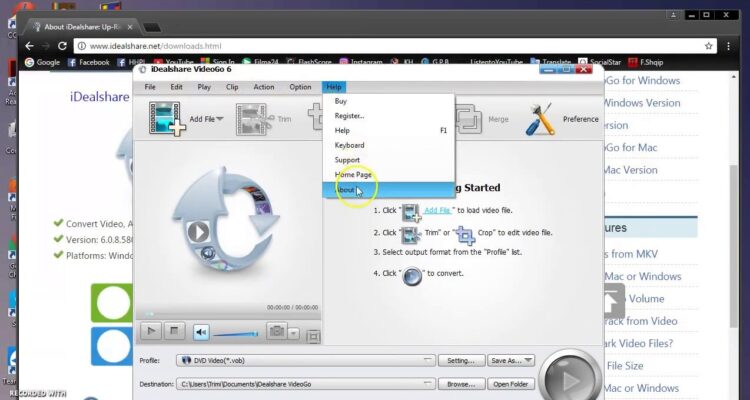Go back in the Chrome browser
This screenshot has height=400, width=750.
click(30, 46)
